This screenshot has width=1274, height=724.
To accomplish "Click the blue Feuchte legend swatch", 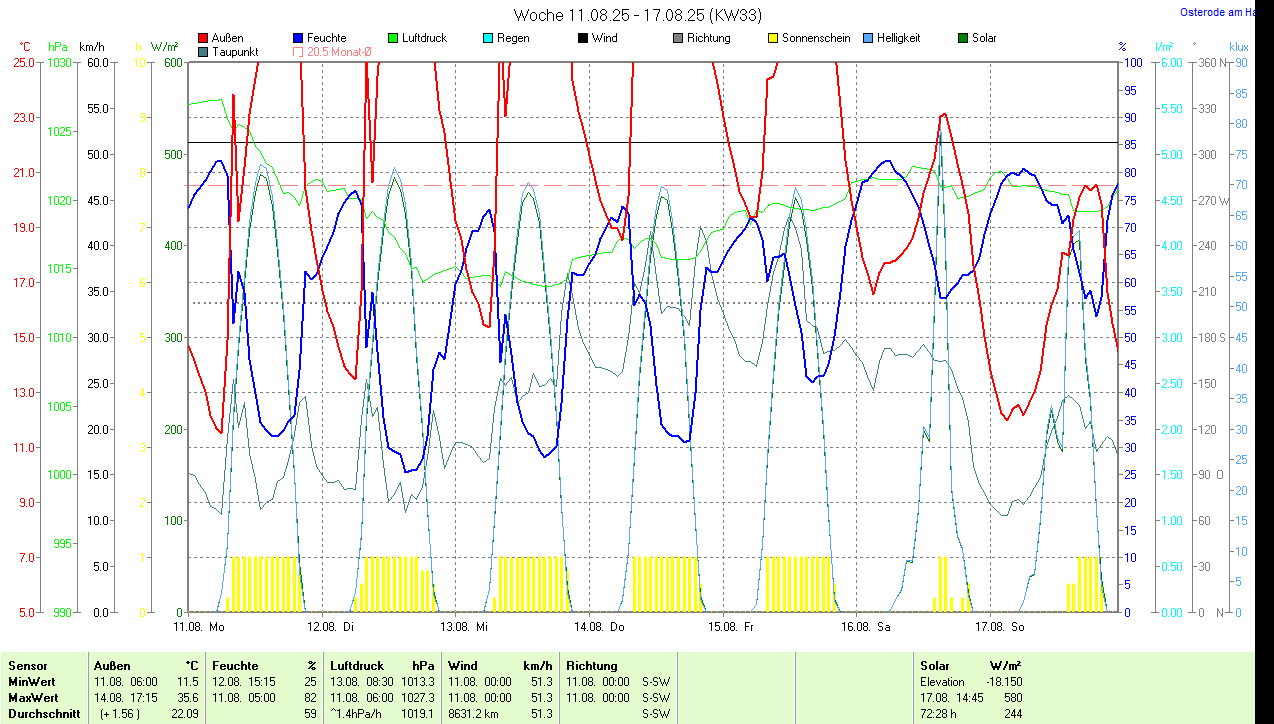I will coord(299,38).
